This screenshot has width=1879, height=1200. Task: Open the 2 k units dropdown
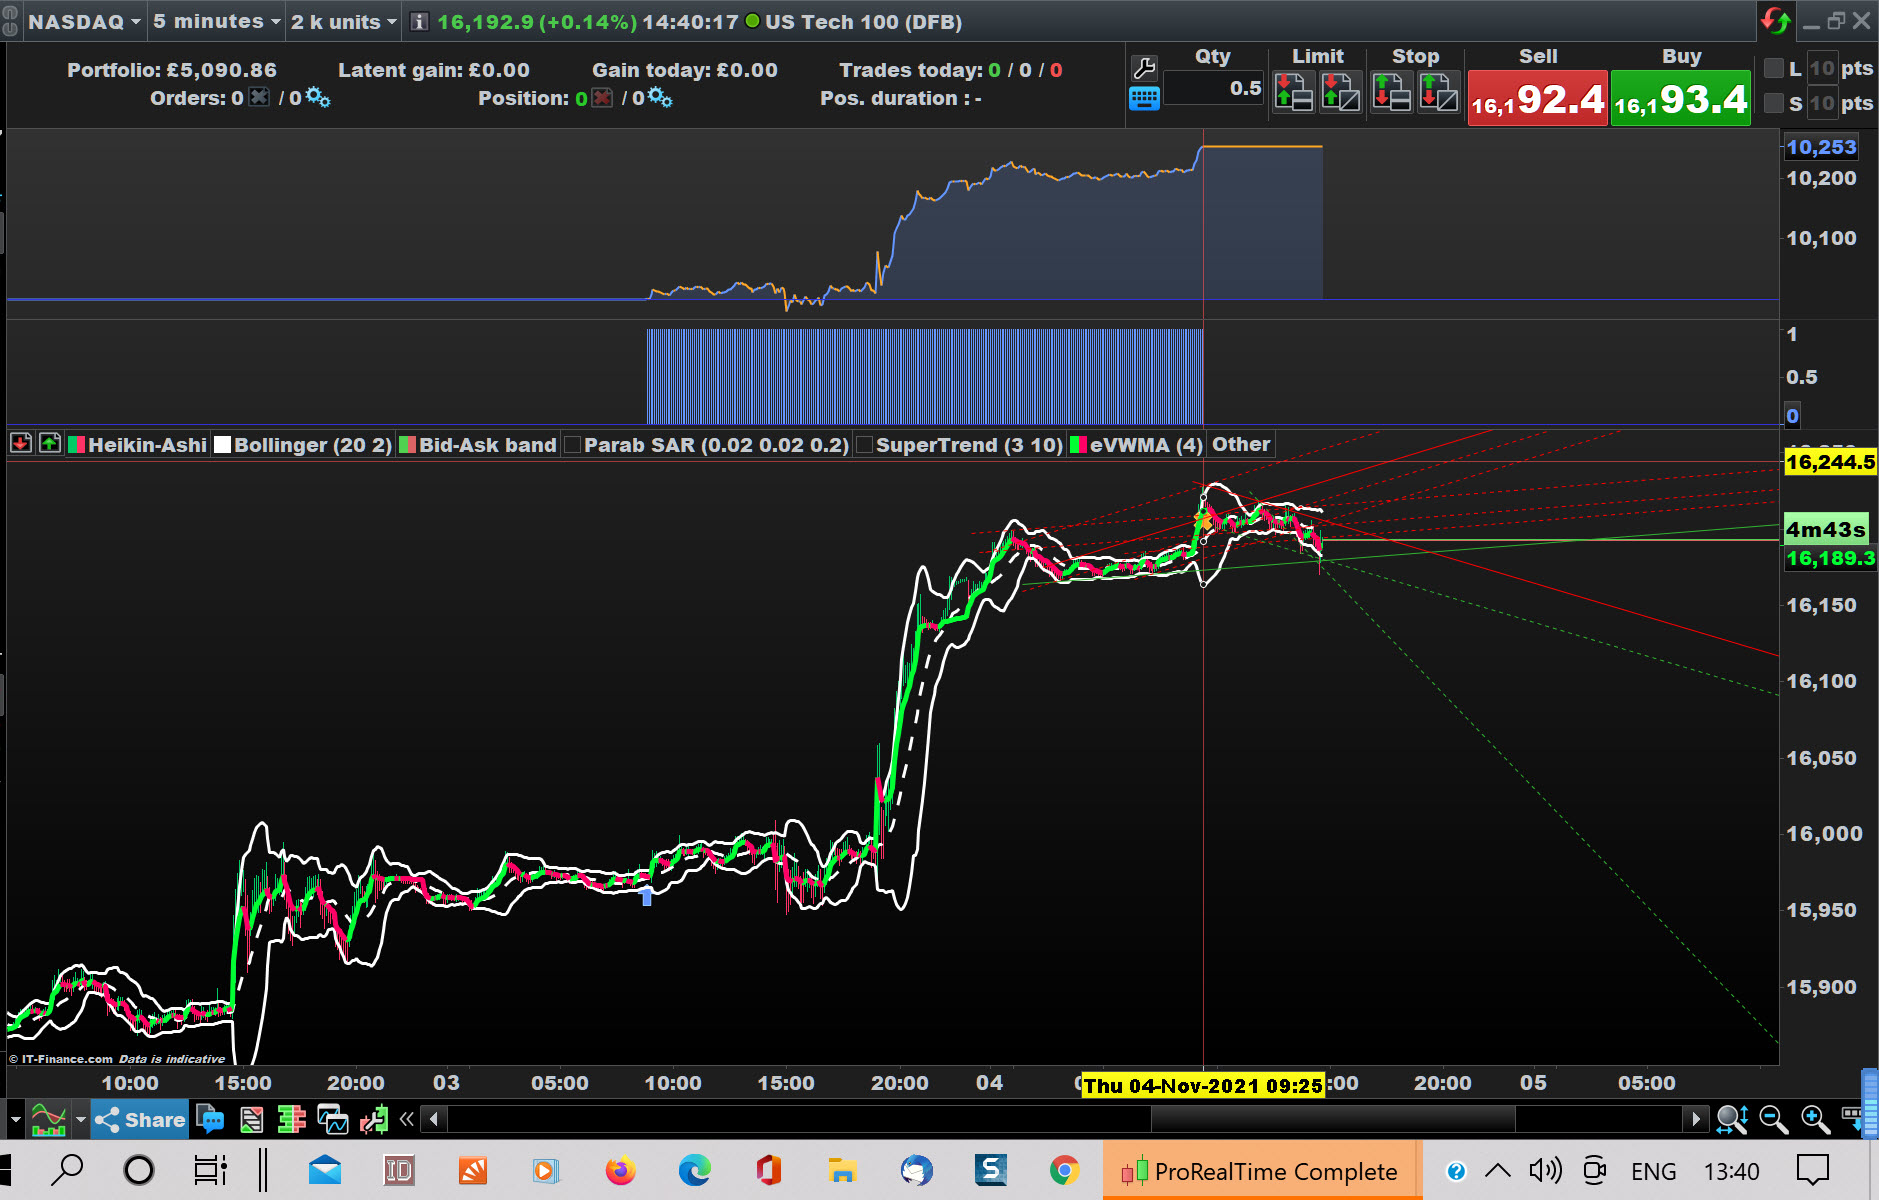(343, 22)
